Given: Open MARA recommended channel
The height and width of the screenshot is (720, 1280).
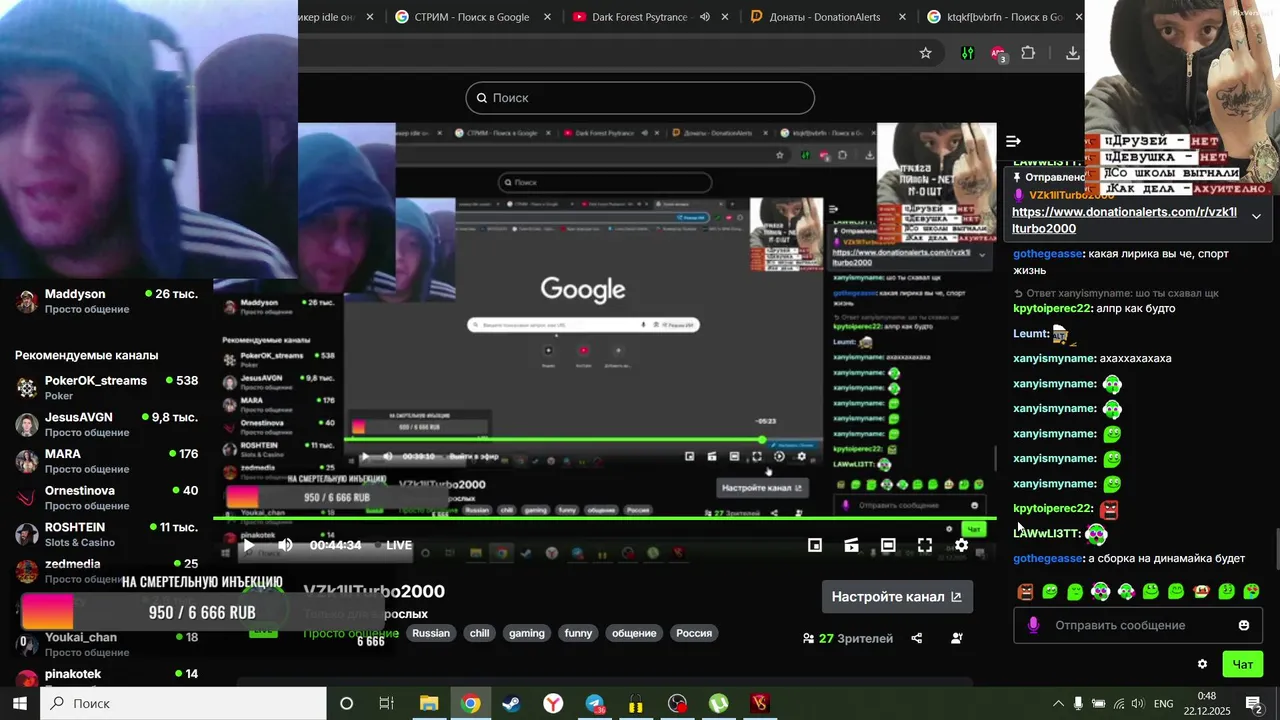Looking at the screenshot, I should click(x=106, y=461).
